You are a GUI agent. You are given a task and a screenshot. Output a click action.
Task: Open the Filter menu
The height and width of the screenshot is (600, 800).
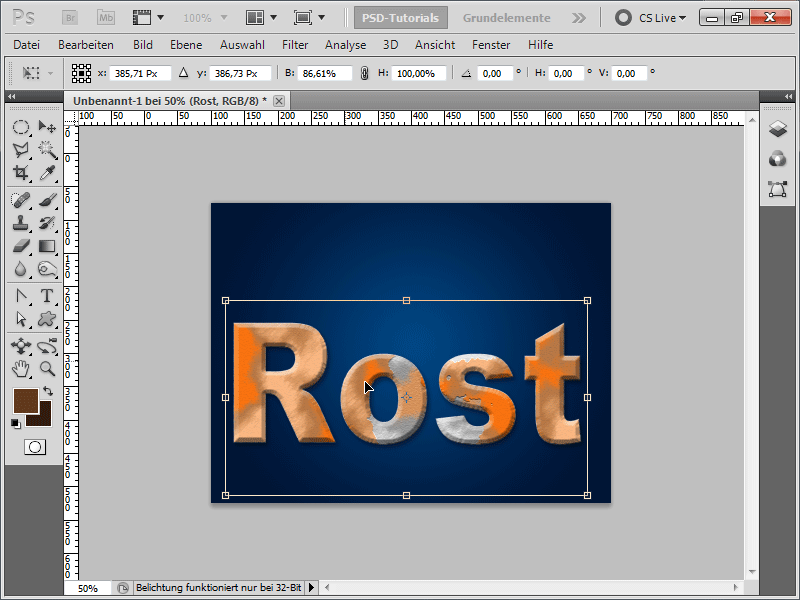pos(295,45)
